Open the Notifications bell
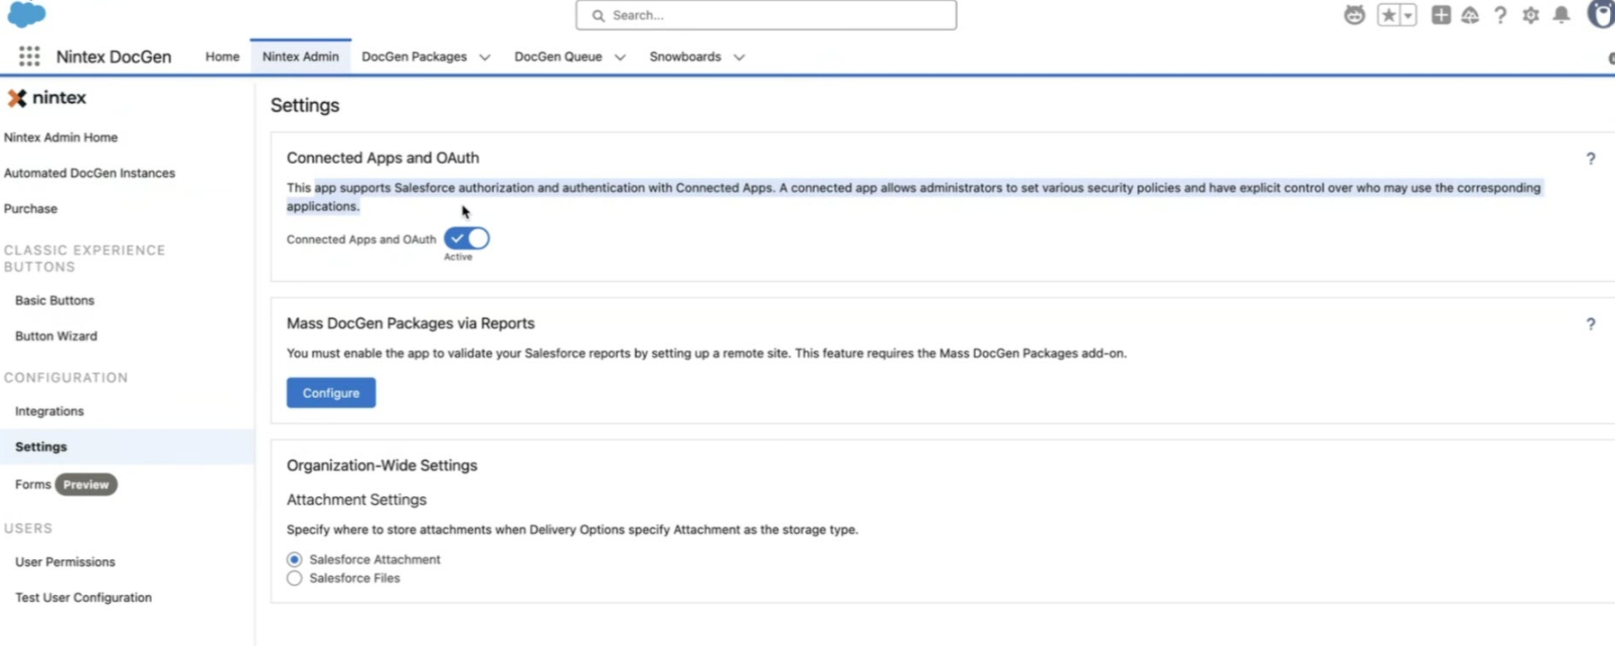Image resolution: width=1615 pixels, height=646 pixels. (1561, 15)
